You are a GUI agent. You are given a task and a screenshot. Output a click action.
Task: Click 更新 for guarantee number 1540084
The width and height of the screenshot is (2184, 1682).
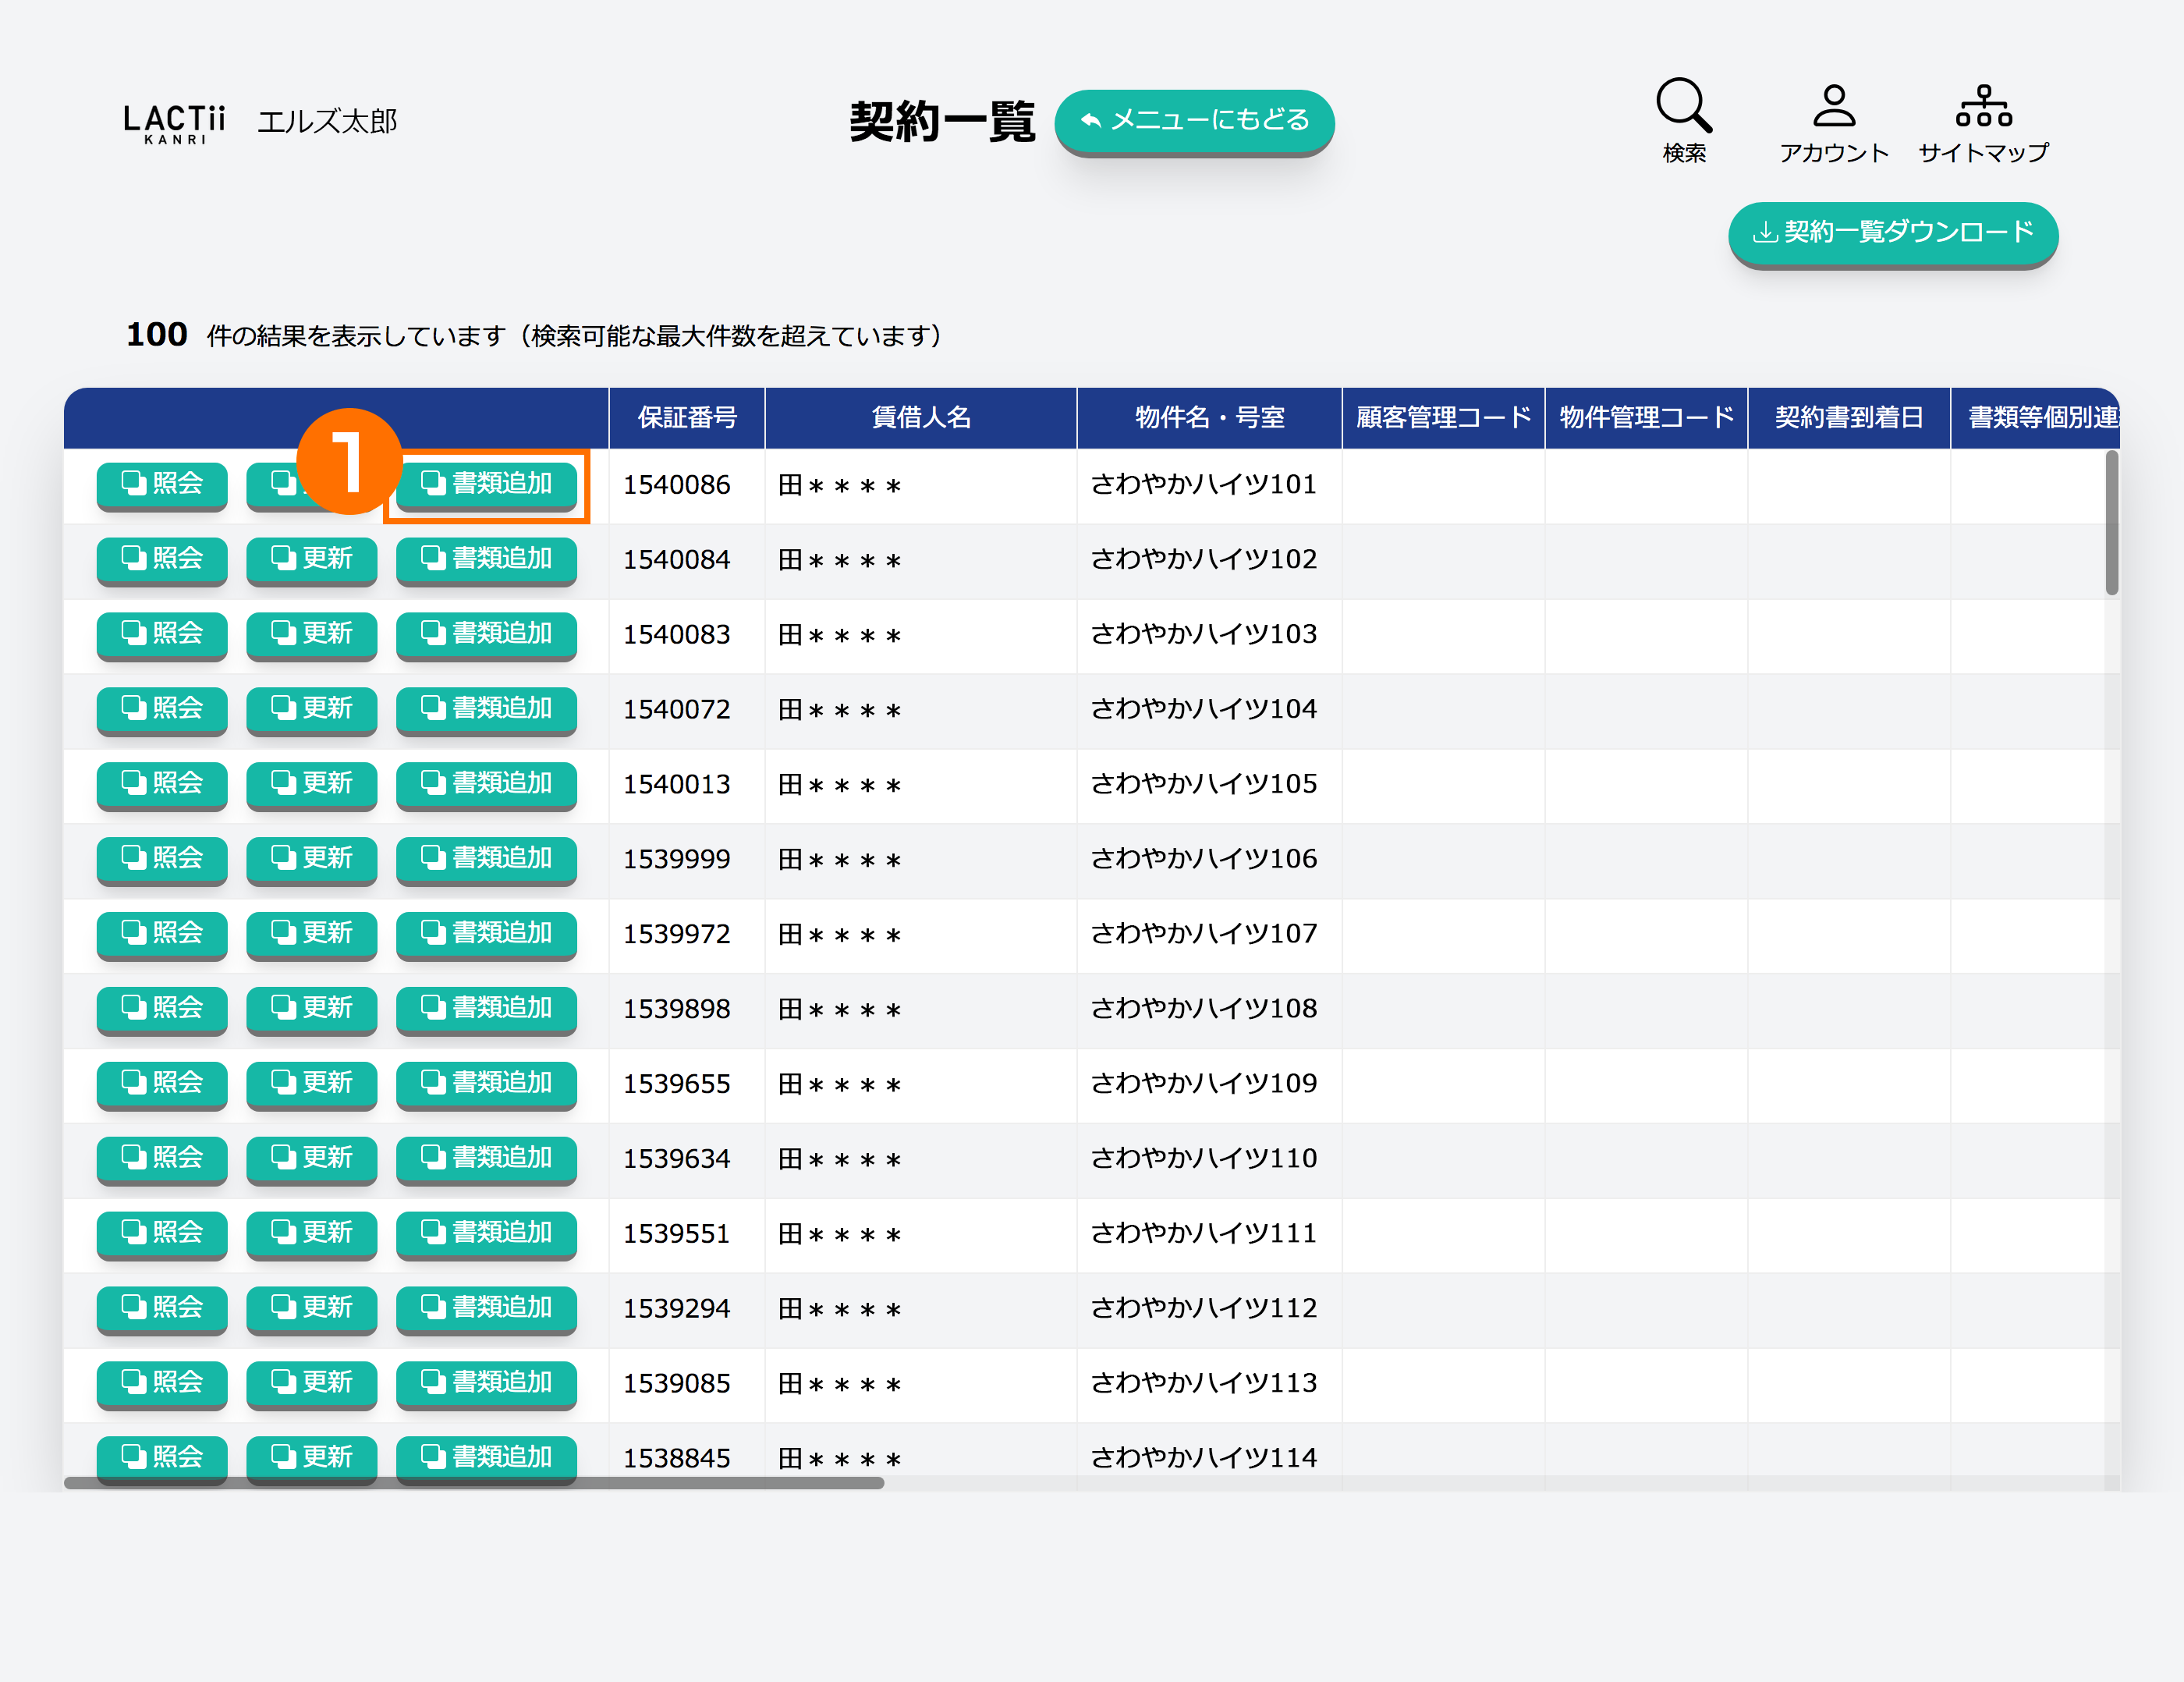click(x=311, y=558)
